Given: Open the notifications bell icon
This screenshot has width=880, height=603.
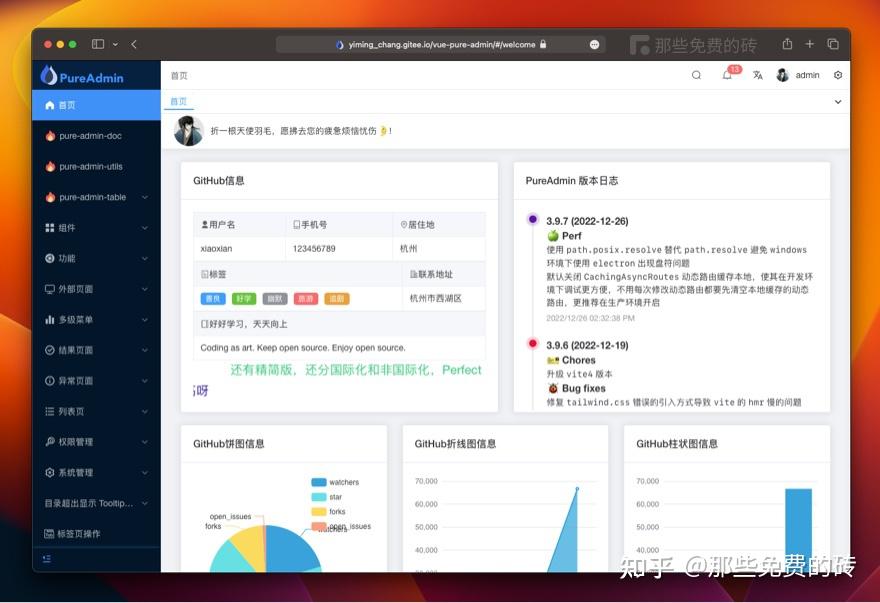Looking at the screenshot, I should pyautogui.click(x=727, y=75).
